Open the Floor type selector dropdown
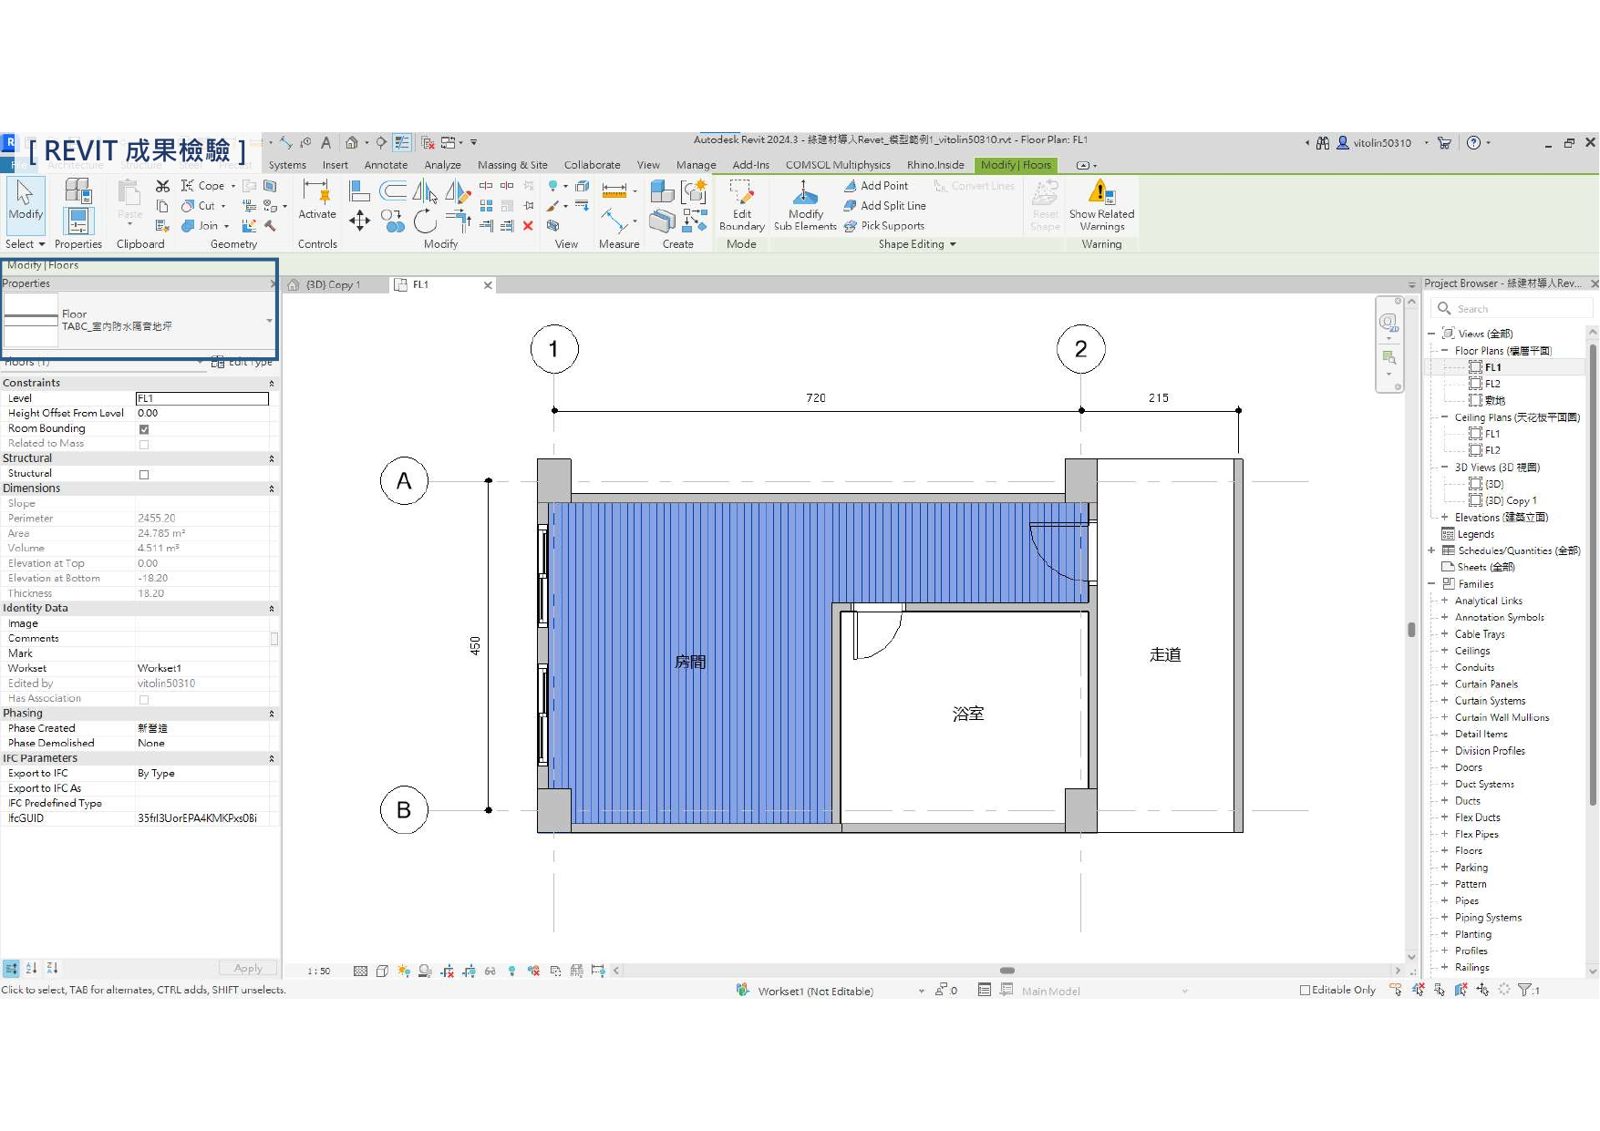 (269, 321)
